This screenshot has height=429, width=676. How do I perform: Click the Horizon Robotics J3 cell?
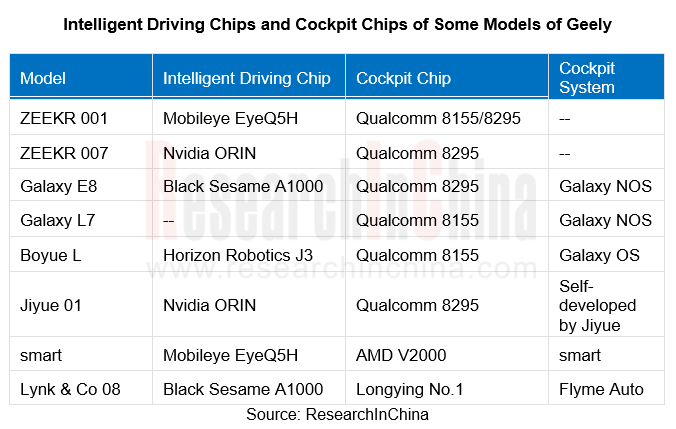tap(249, 255)
